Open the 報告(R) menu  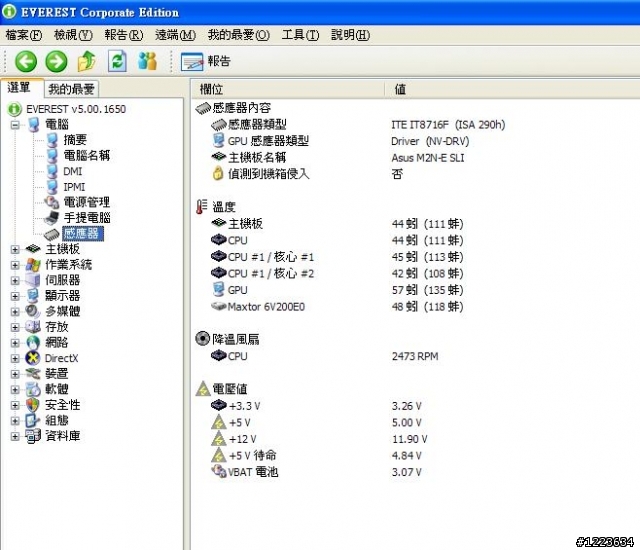click(124, 35)
